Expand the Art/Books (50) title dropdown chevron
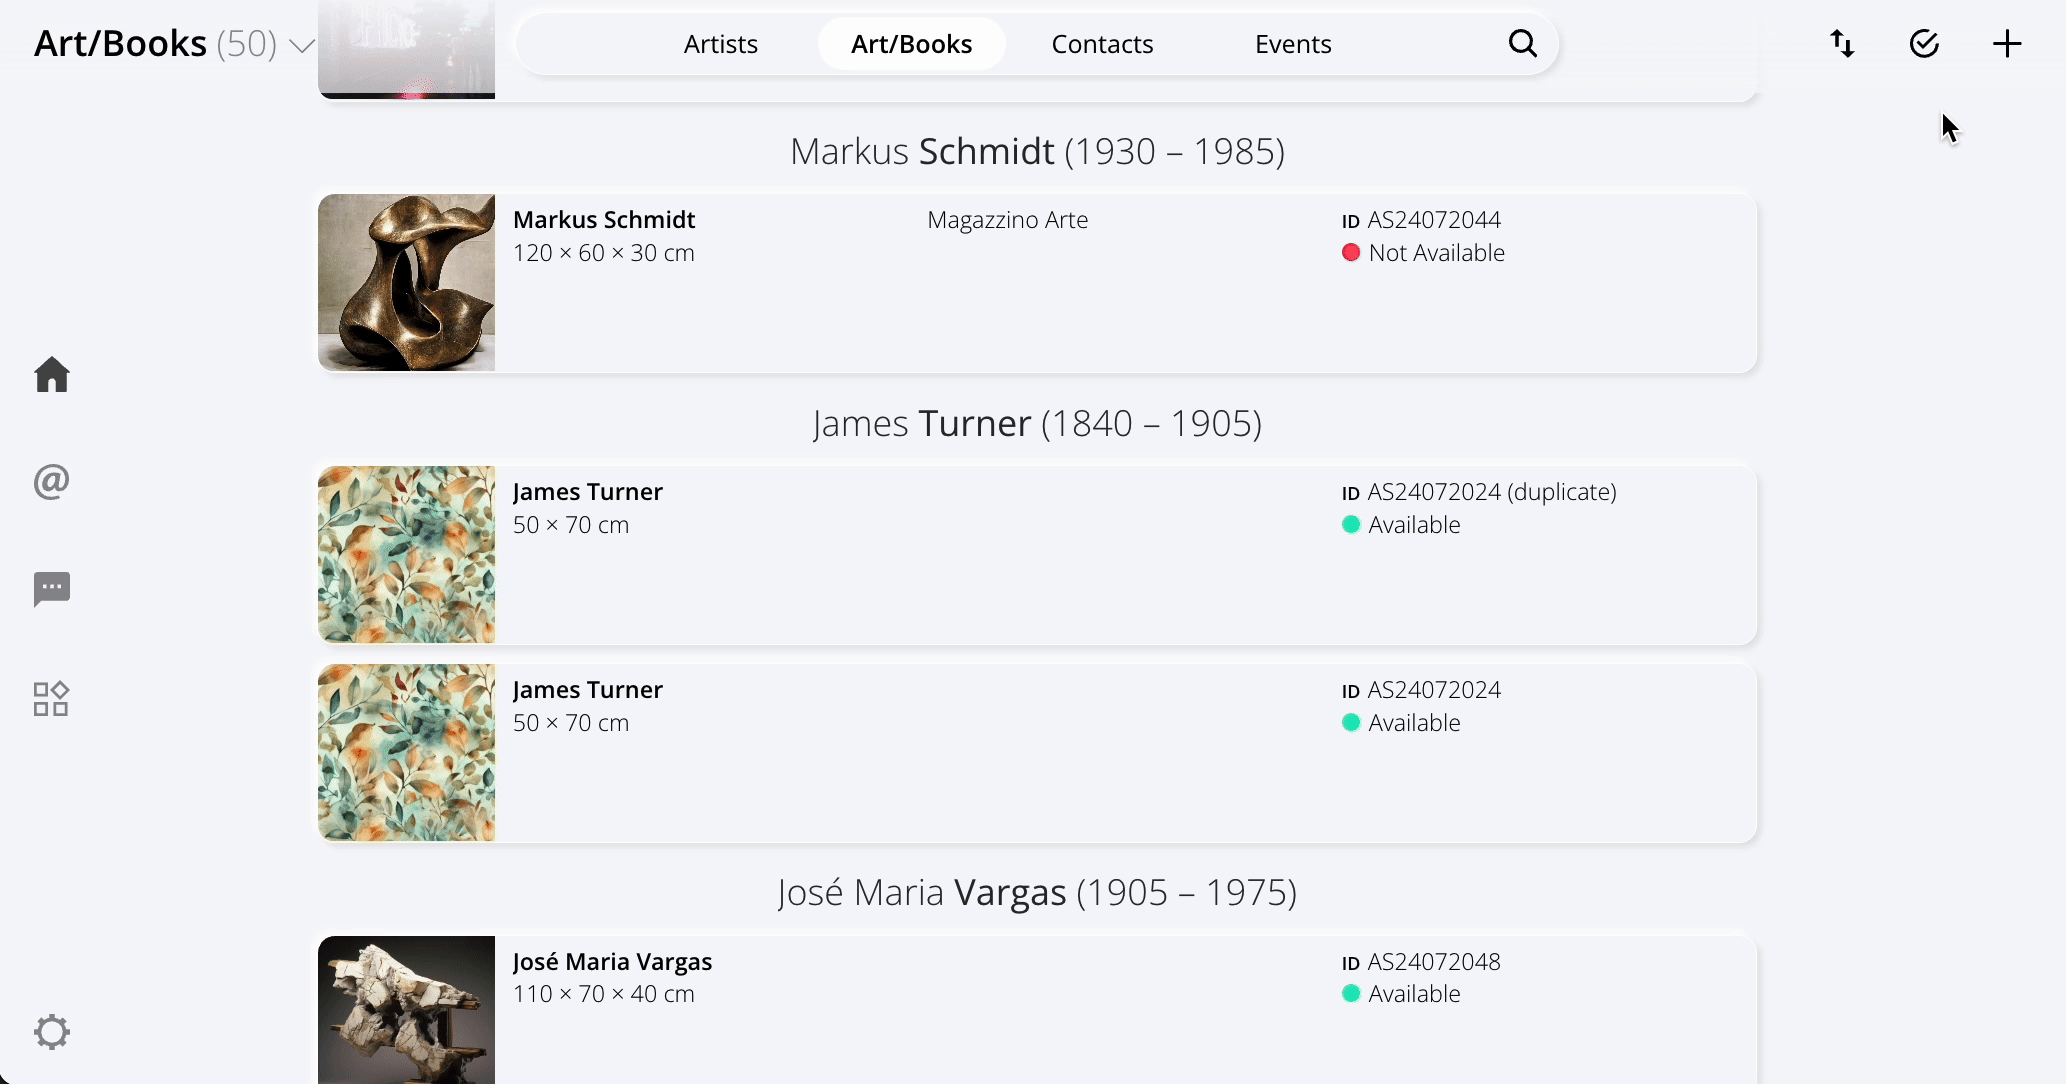 pos(302,46)
